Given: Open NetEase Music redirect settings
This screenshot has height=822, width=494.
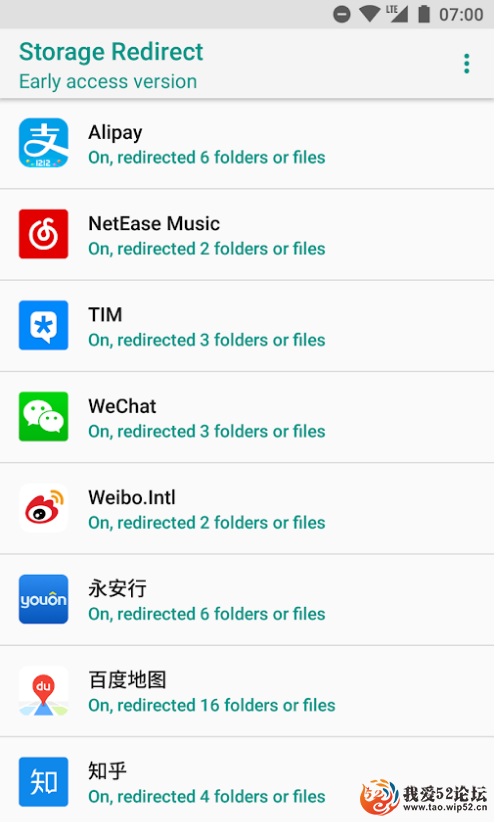Looking at the screenshot, I should (247, 234).
